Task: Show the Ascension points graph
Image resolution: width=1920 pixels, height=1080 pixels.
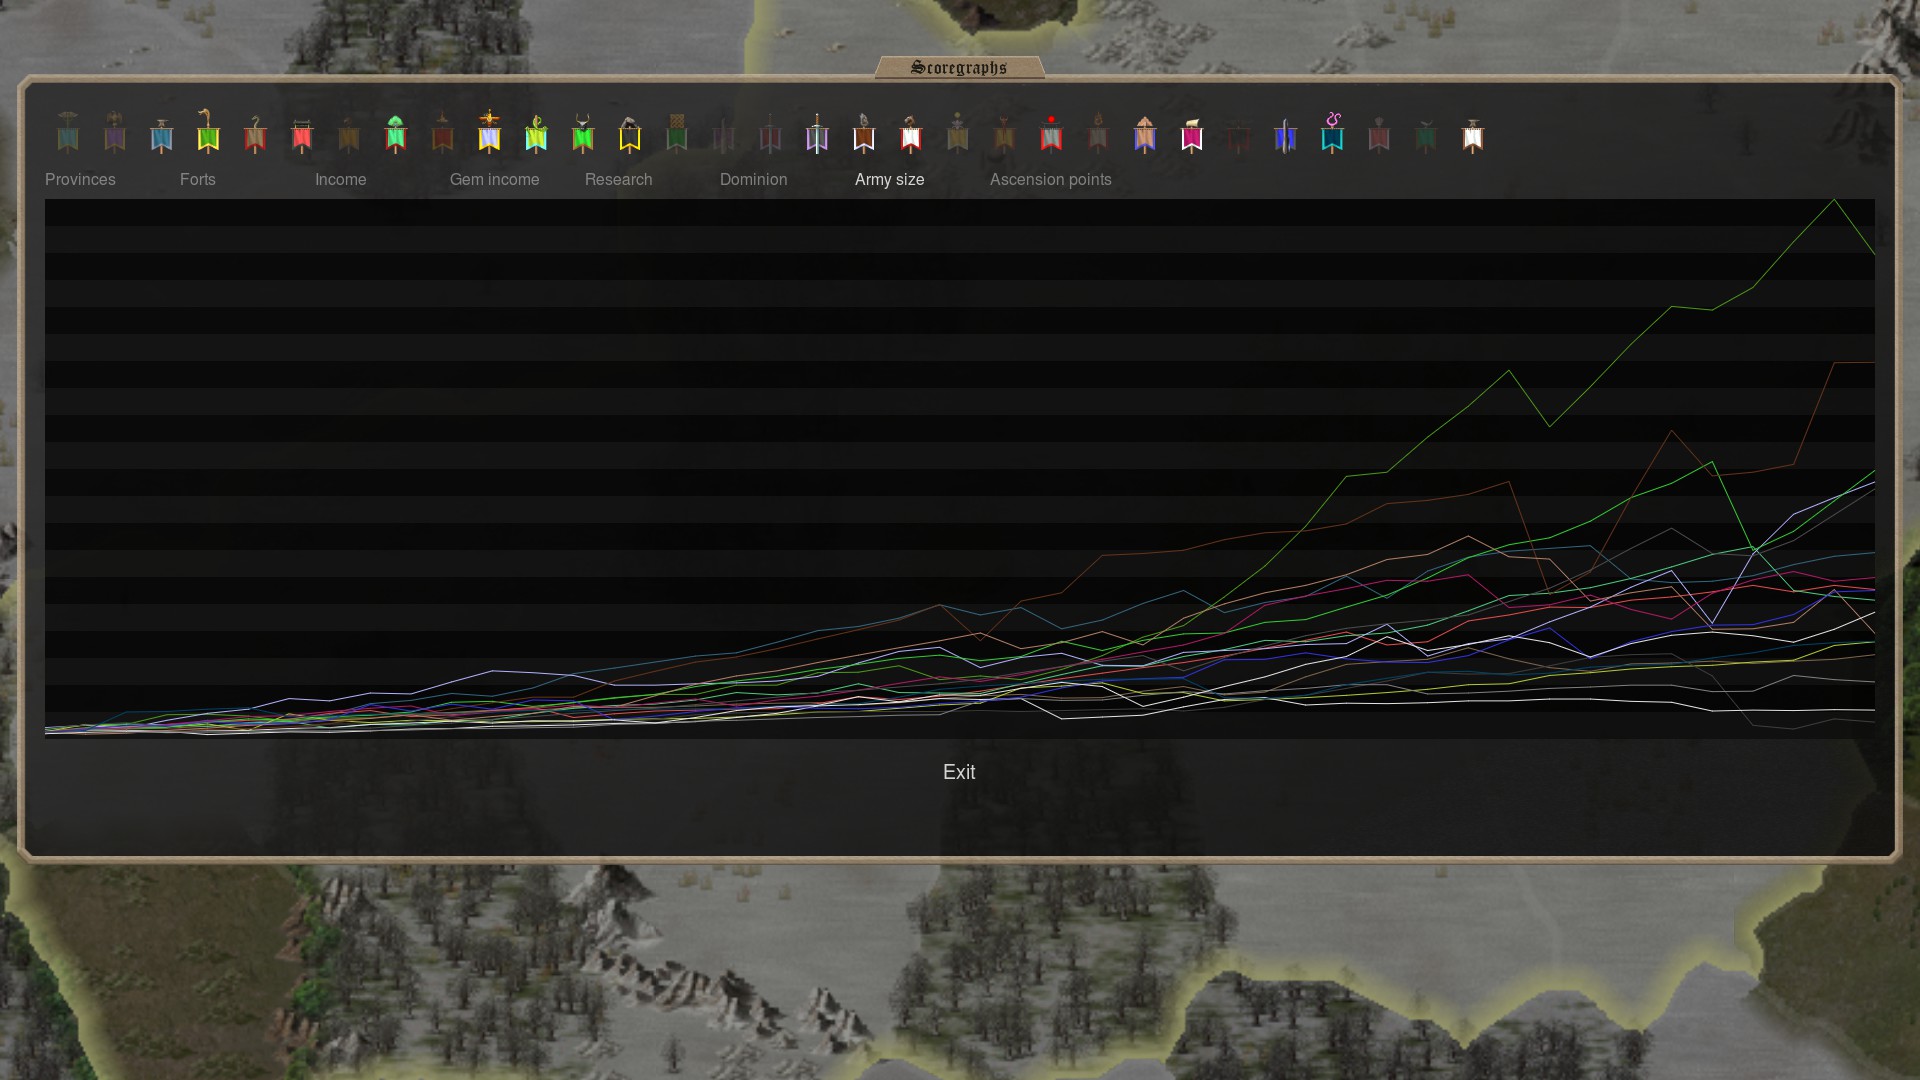Action: [x=1051, y=180]
